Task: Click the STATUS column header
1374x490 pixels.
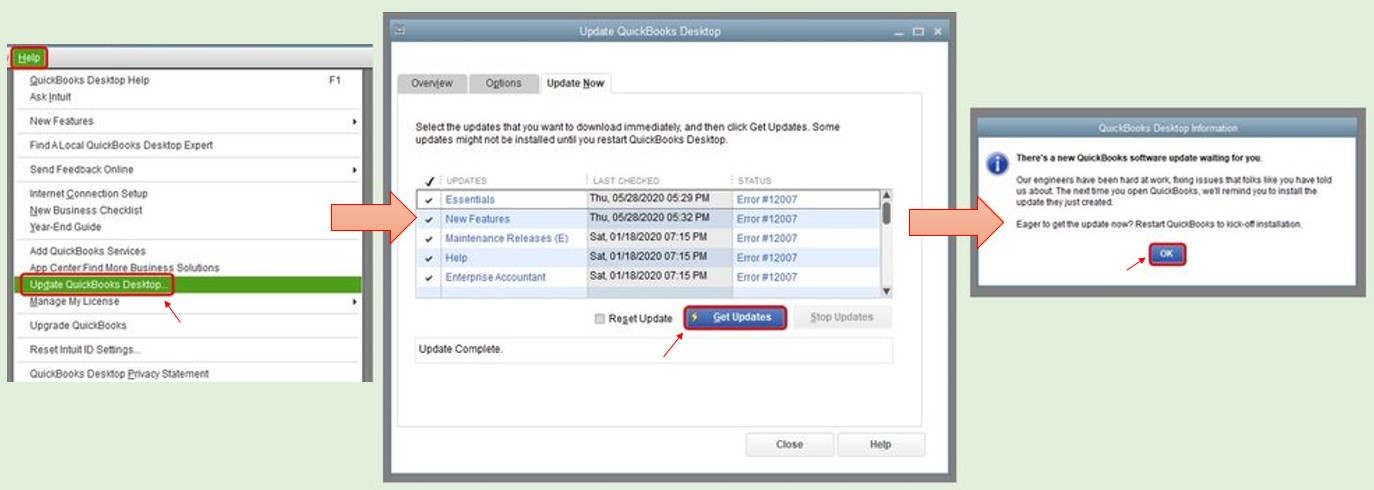Action: (x=755, y=180)
